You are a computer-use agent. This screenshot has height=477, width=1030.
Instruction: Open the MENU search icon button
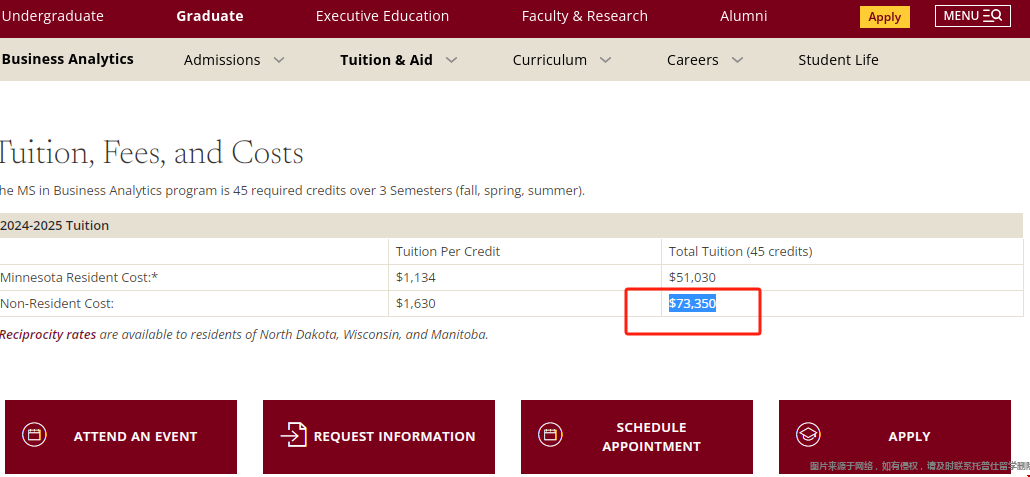tap(973, 16)
